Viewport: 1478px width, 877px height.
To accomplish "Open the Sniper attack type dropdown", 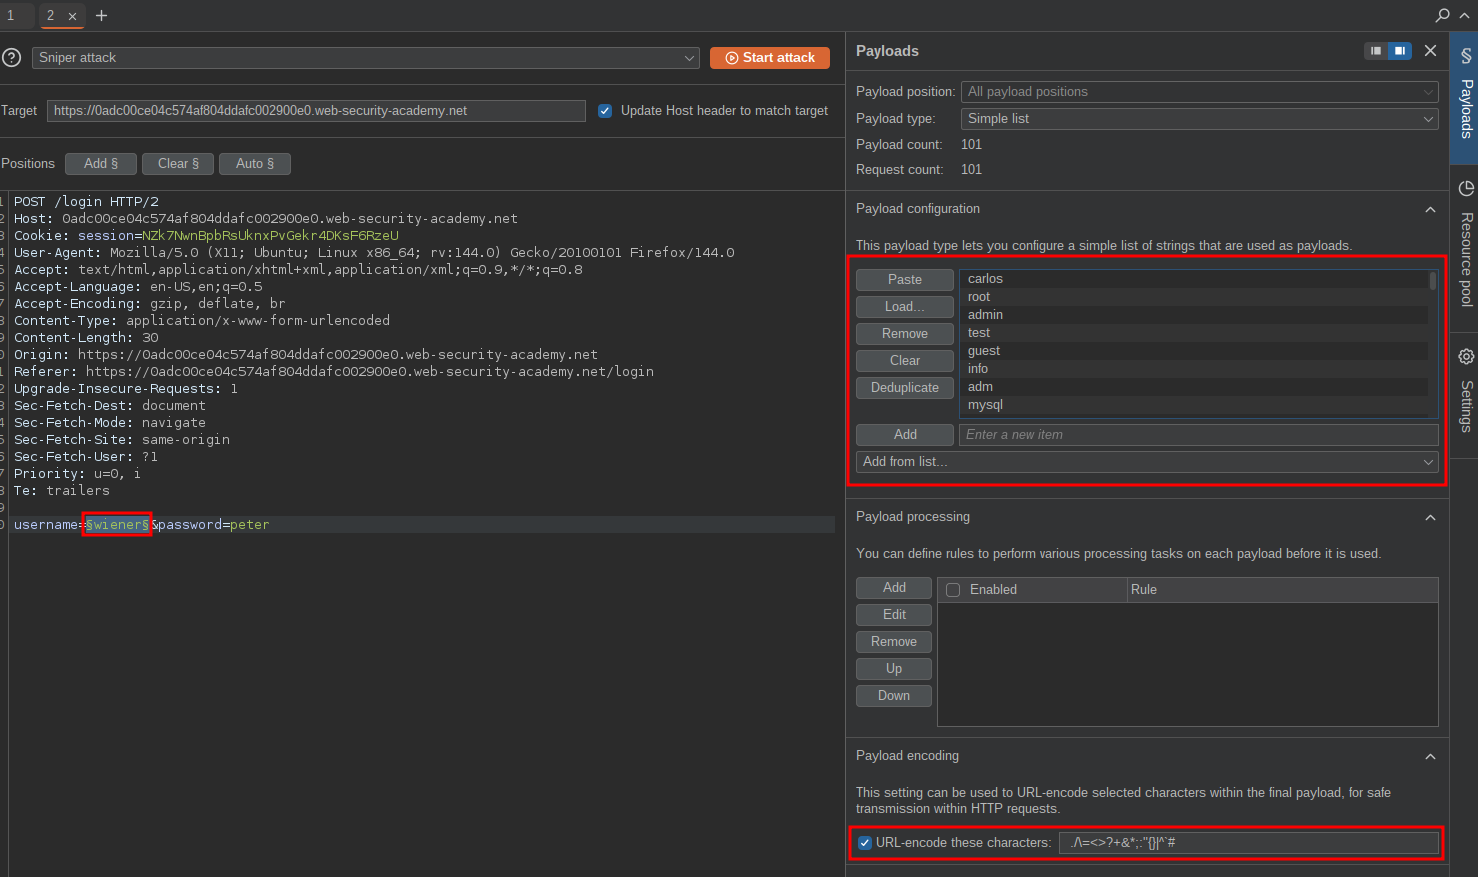I will click(366, 58).
